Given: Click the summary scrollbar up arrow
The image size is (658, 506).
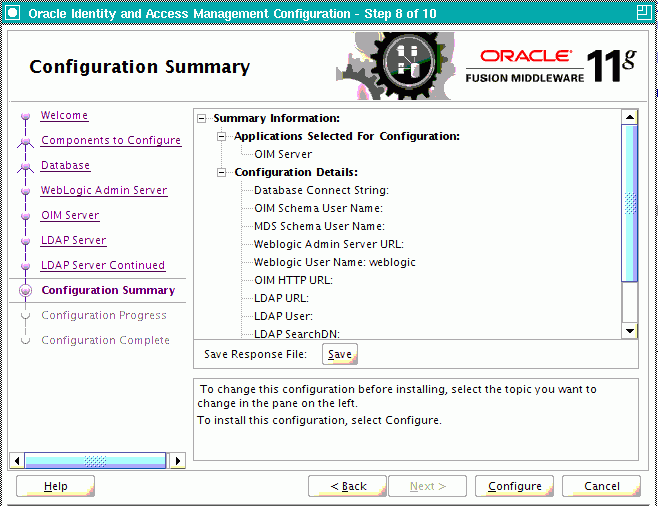Looking at the screenshot, I should tap(629, 117).
